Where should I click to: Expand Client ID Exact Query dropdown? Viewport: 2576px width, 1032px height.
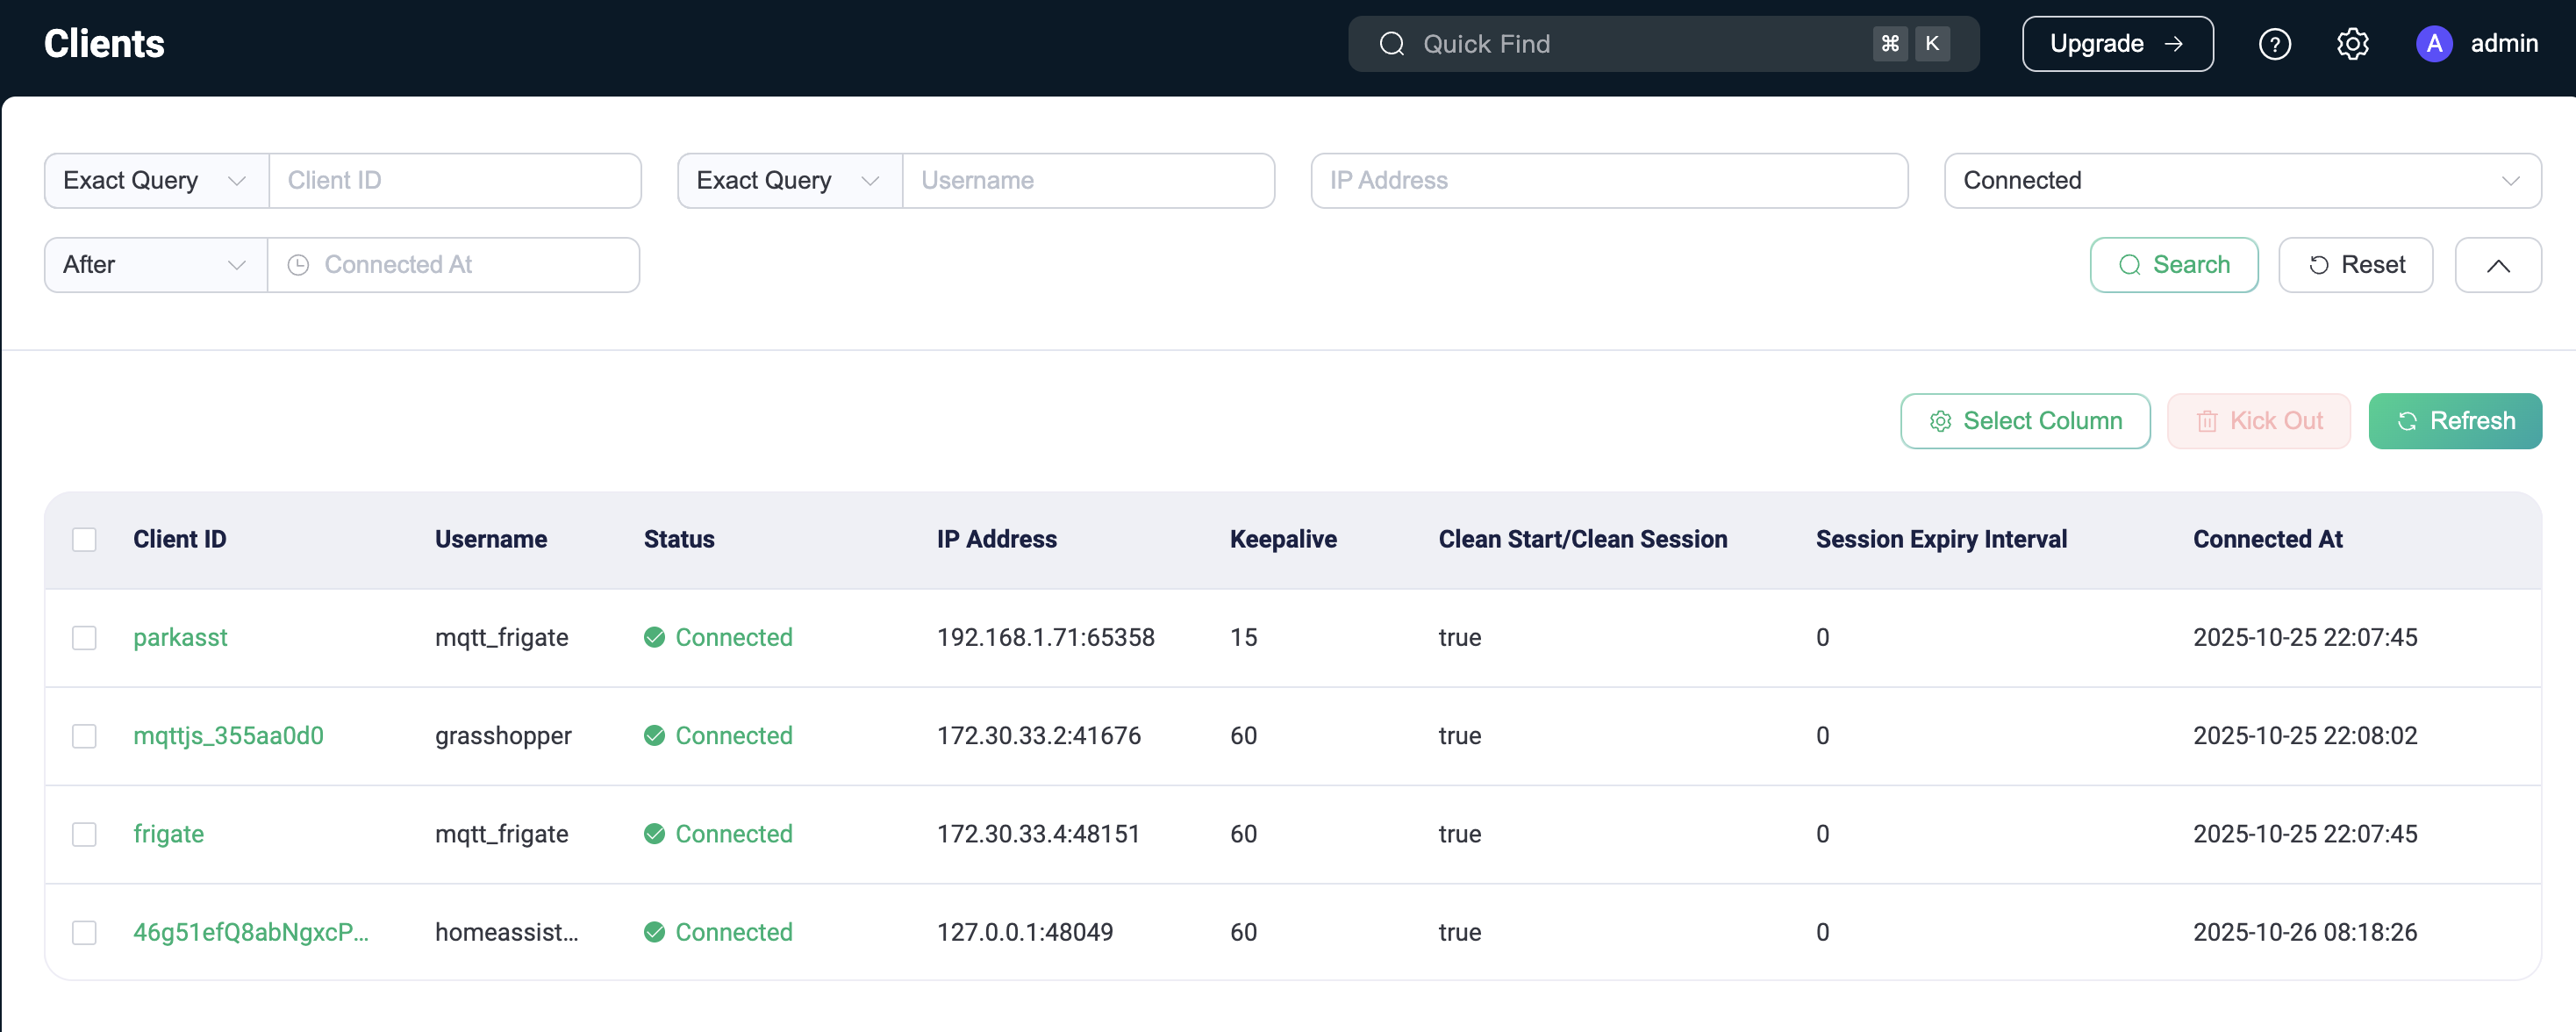pyautogui.click(x=156, y=181)
